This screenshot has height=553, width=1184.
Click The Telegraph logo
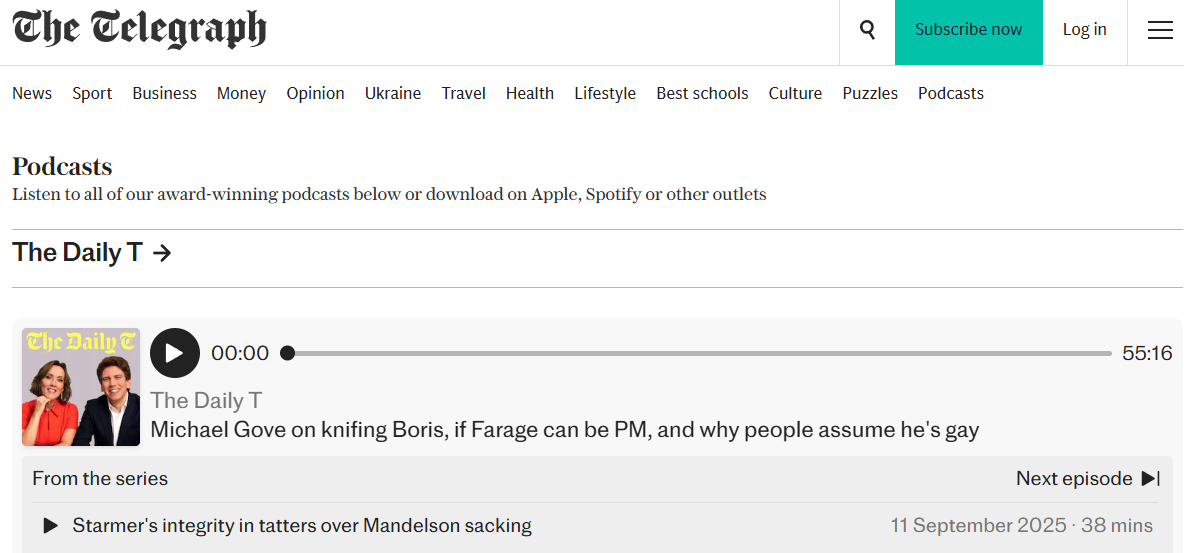tap(139, 29)
